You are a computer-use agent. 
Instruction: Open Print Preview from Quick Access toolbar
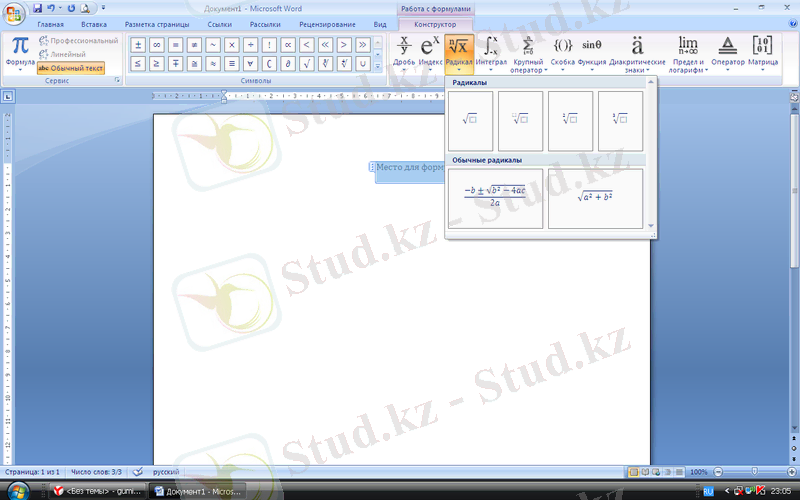[85, 8]
